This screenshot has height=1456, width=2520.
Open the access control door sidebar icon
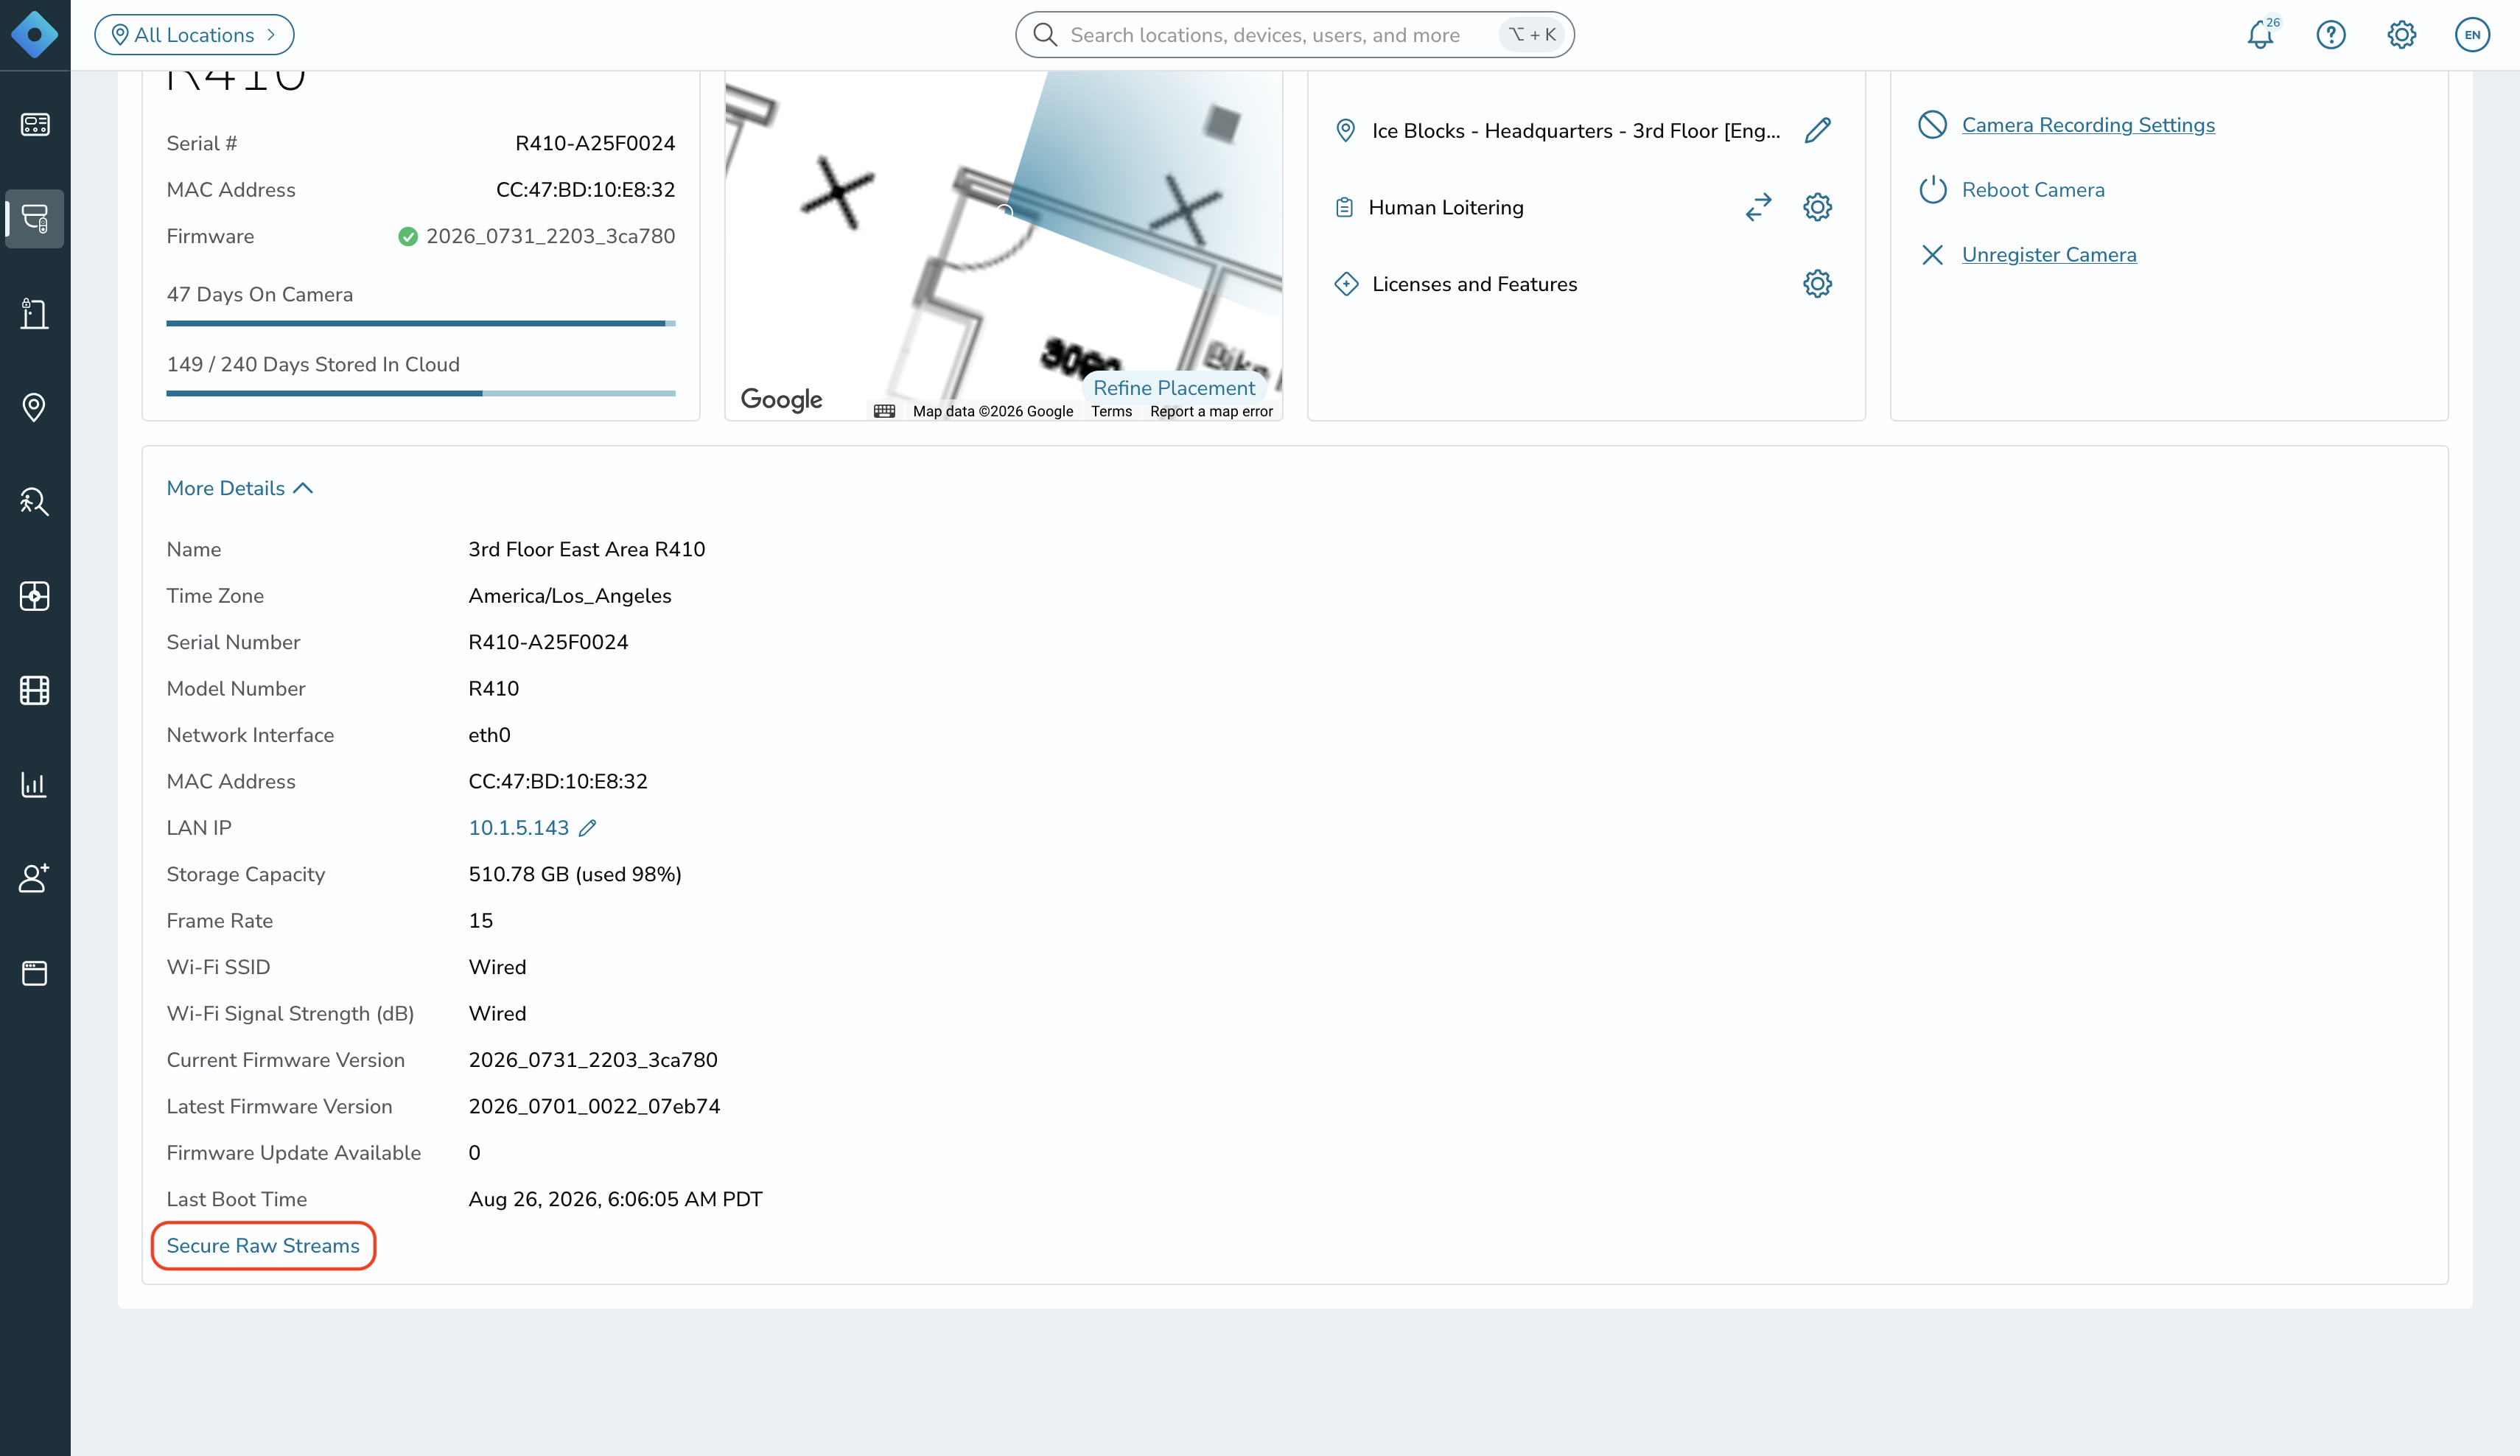pyautogui.click(x=35, y=313)
